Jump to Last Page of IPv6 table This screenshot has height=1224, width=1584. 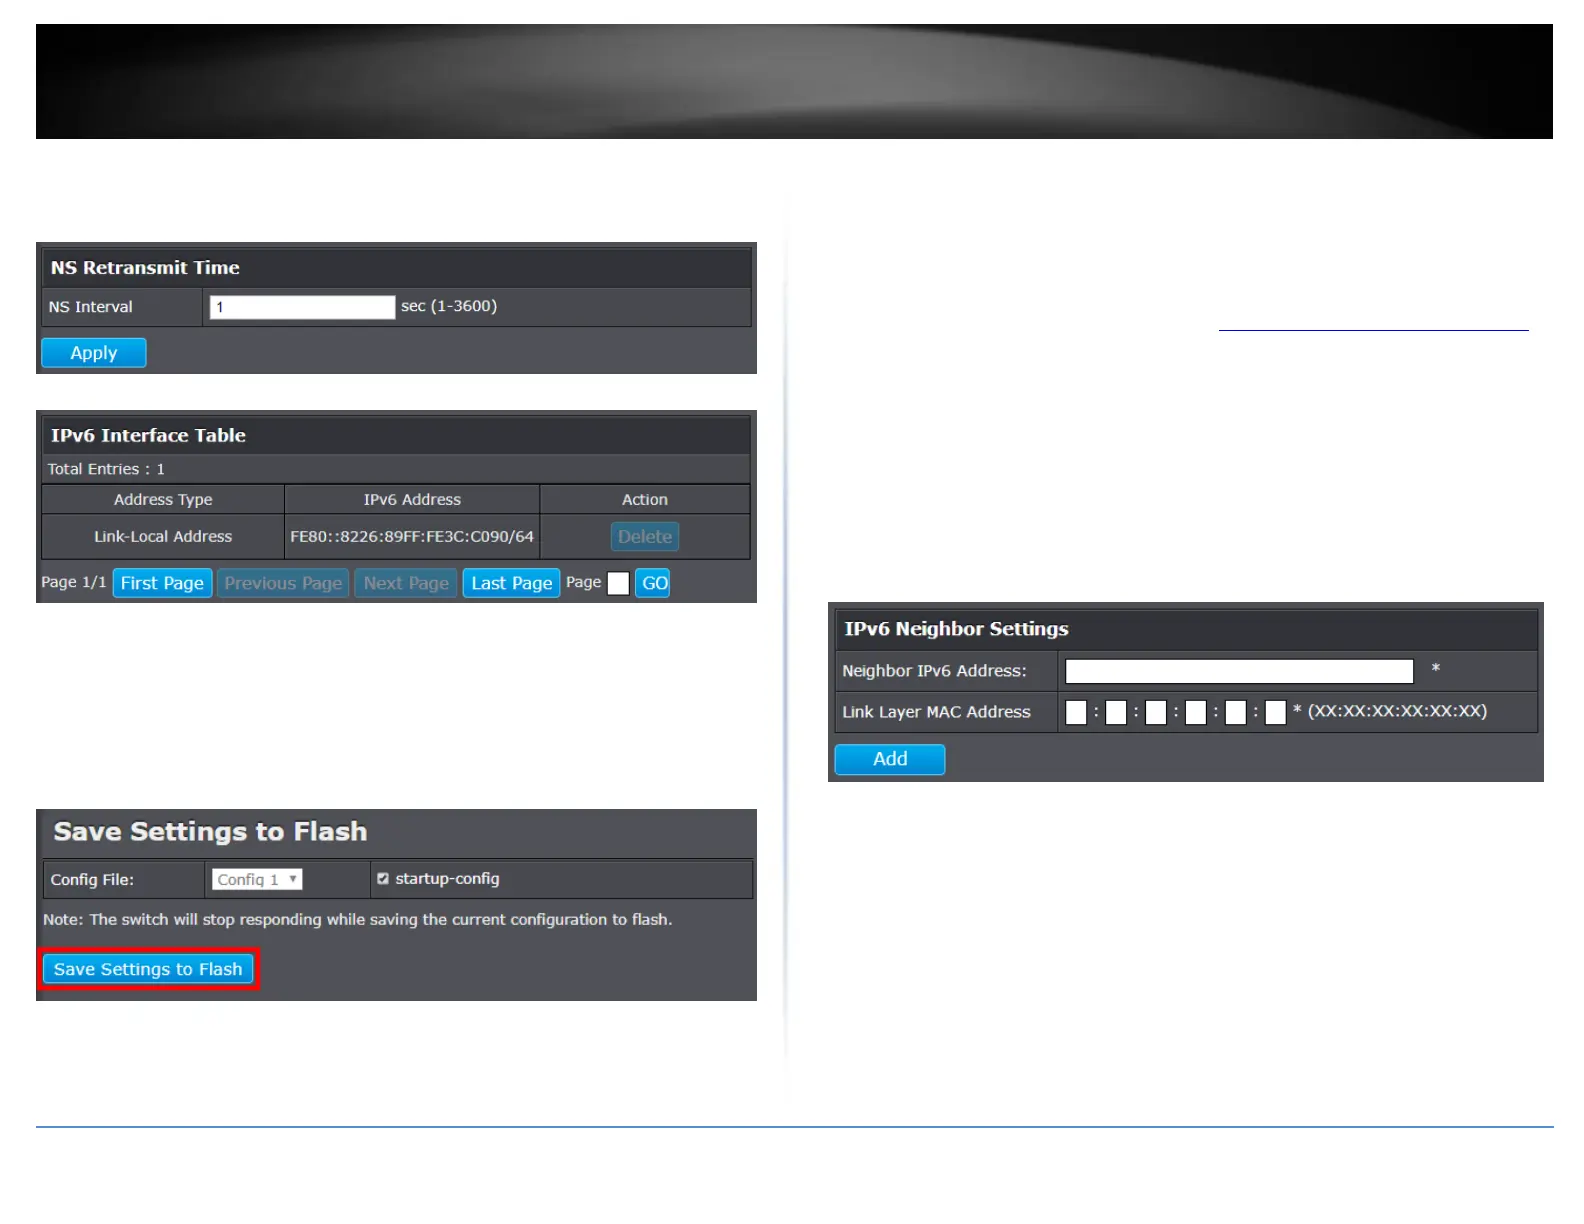[x=511, y=583]
